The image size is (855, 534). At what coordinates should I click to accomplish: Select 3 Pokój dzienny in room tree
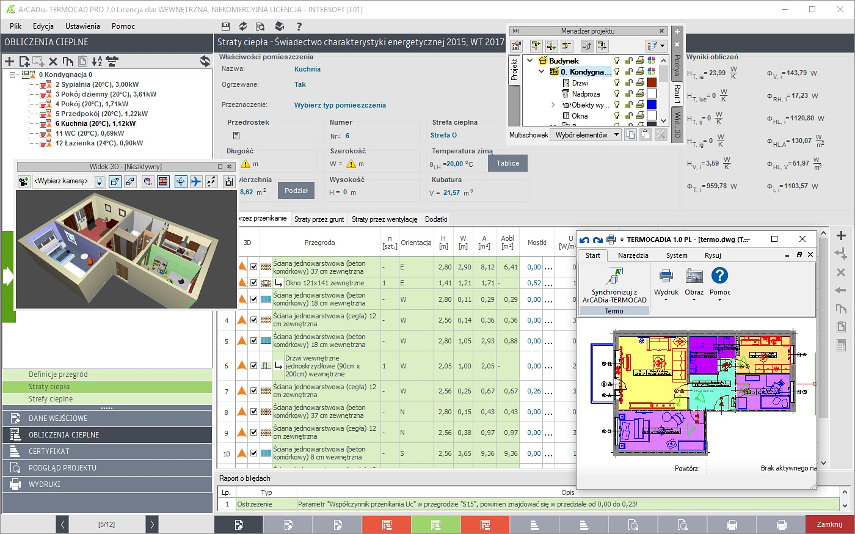coord(105,94)
